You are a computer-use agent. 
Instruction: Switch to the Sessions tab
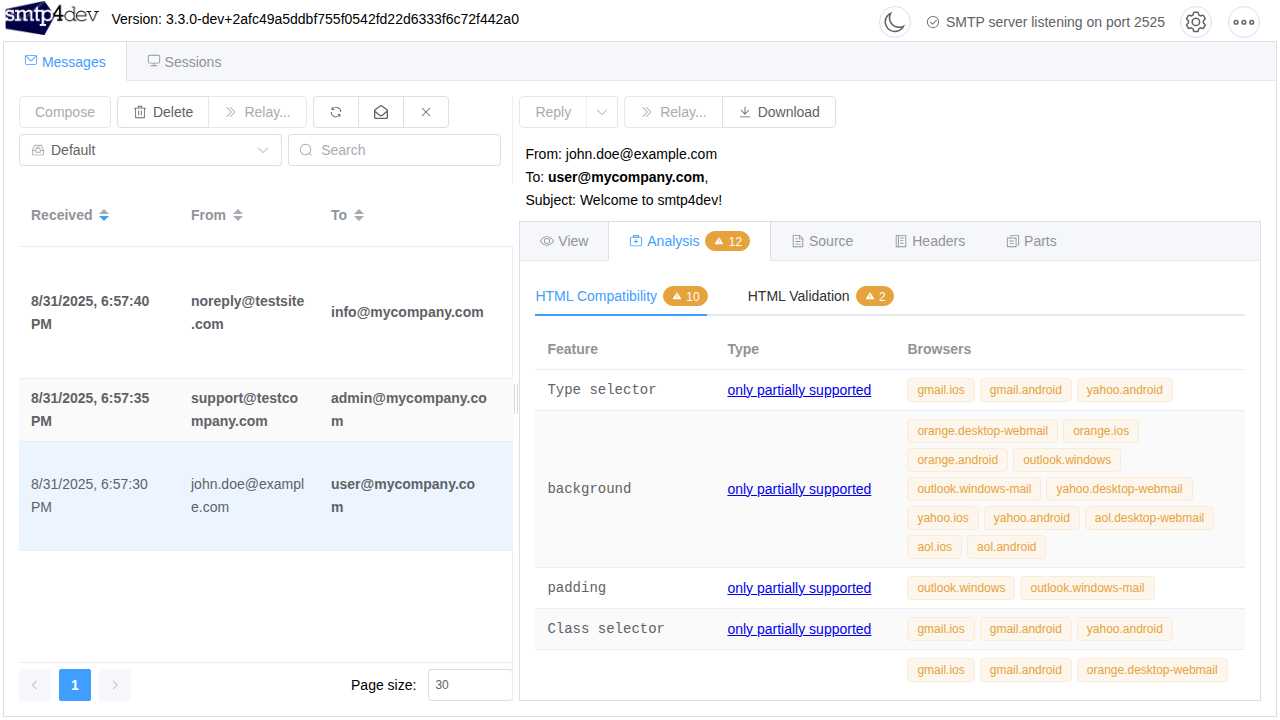184,62
